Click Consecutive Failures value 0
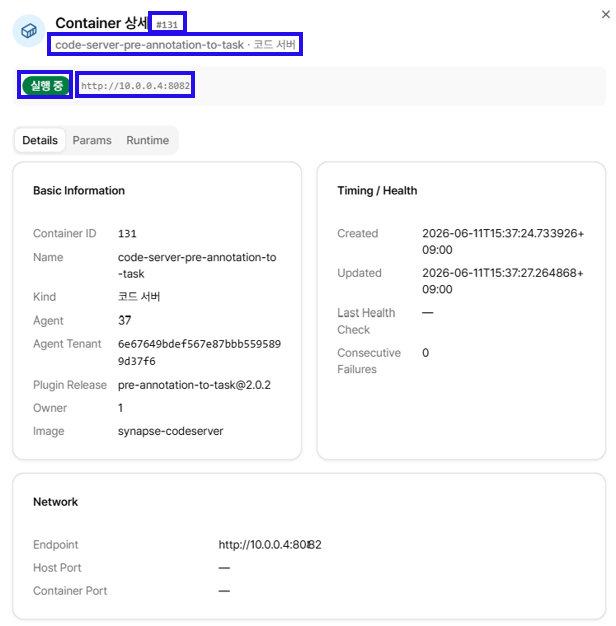The image size is (616, 626). [x=425, y=353]
